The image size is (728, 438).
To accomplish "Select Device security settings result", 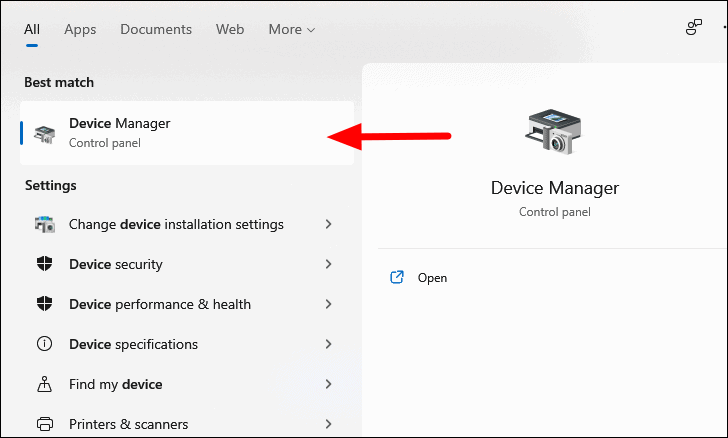I will (x=187, y=264).
